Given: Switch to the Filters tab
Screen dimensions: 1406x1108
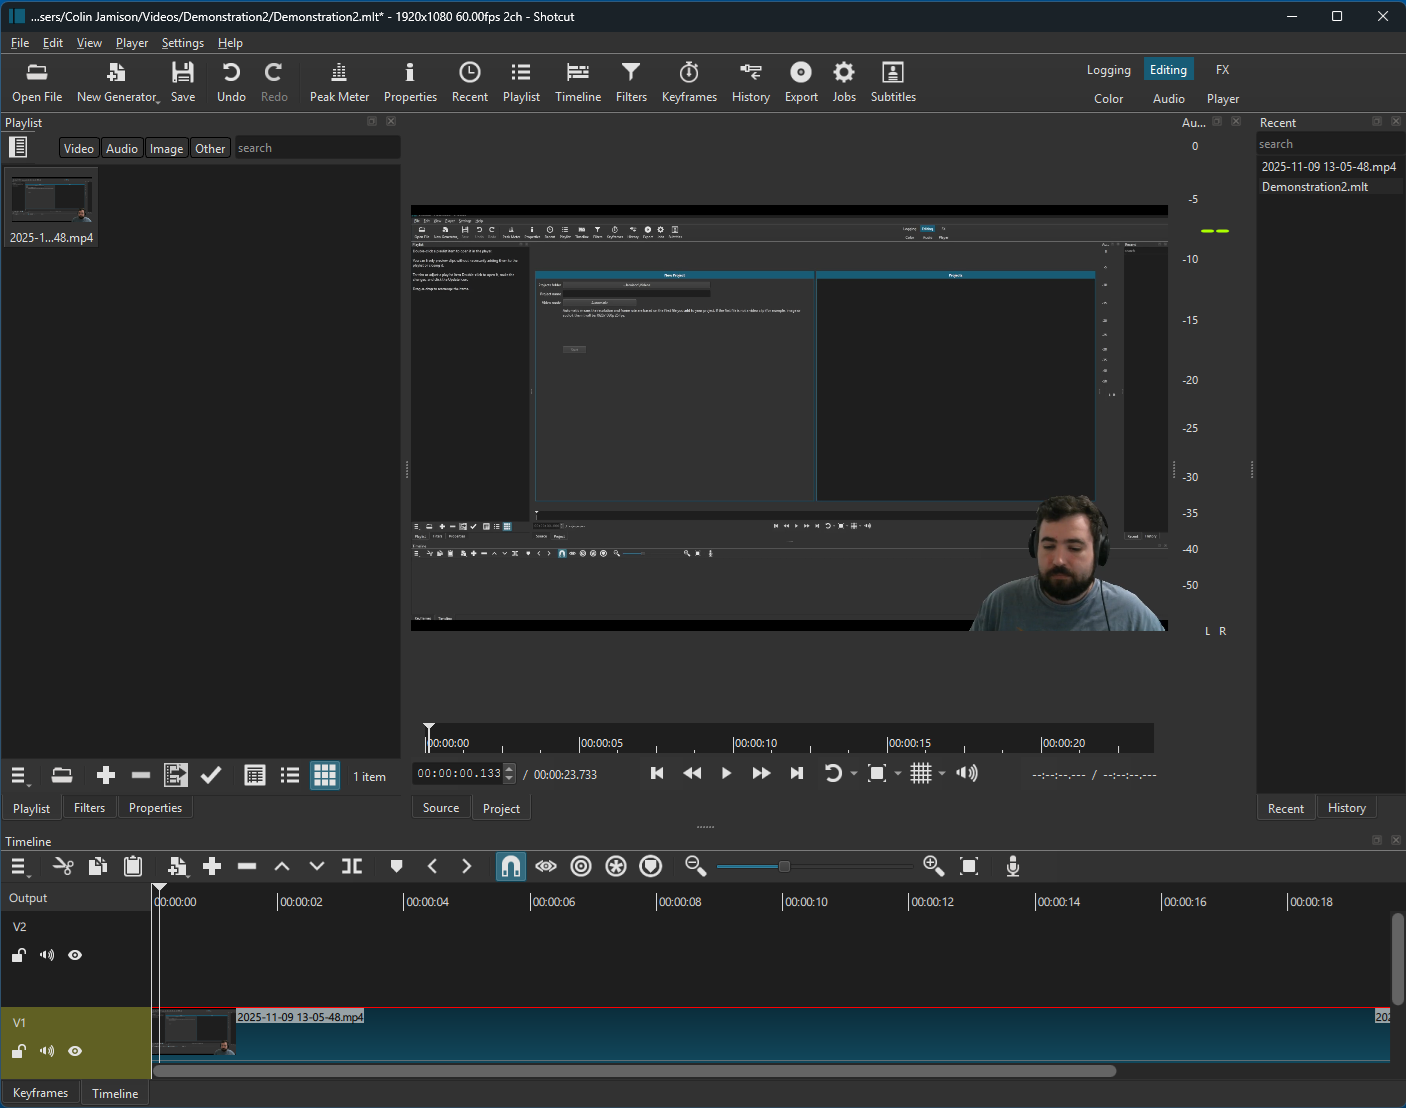Looking at the screenshot, I should (89, 807).
